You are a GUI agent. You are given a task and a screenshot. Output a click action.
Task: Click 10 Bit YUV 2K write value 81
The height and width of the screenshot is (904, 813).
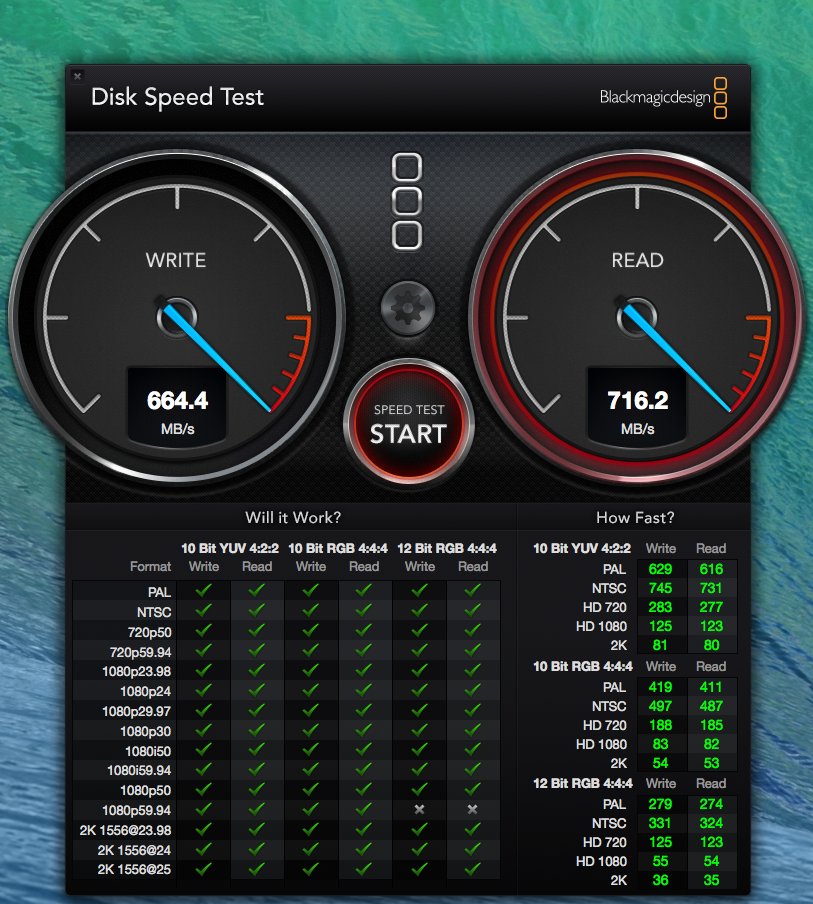pyautogui.click(x=660, y=645)
